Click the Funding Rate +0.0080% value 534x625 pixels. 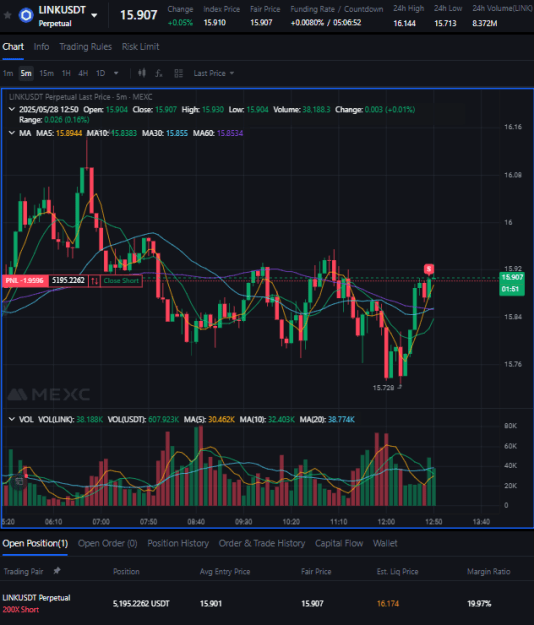click(x=307, y=23)
